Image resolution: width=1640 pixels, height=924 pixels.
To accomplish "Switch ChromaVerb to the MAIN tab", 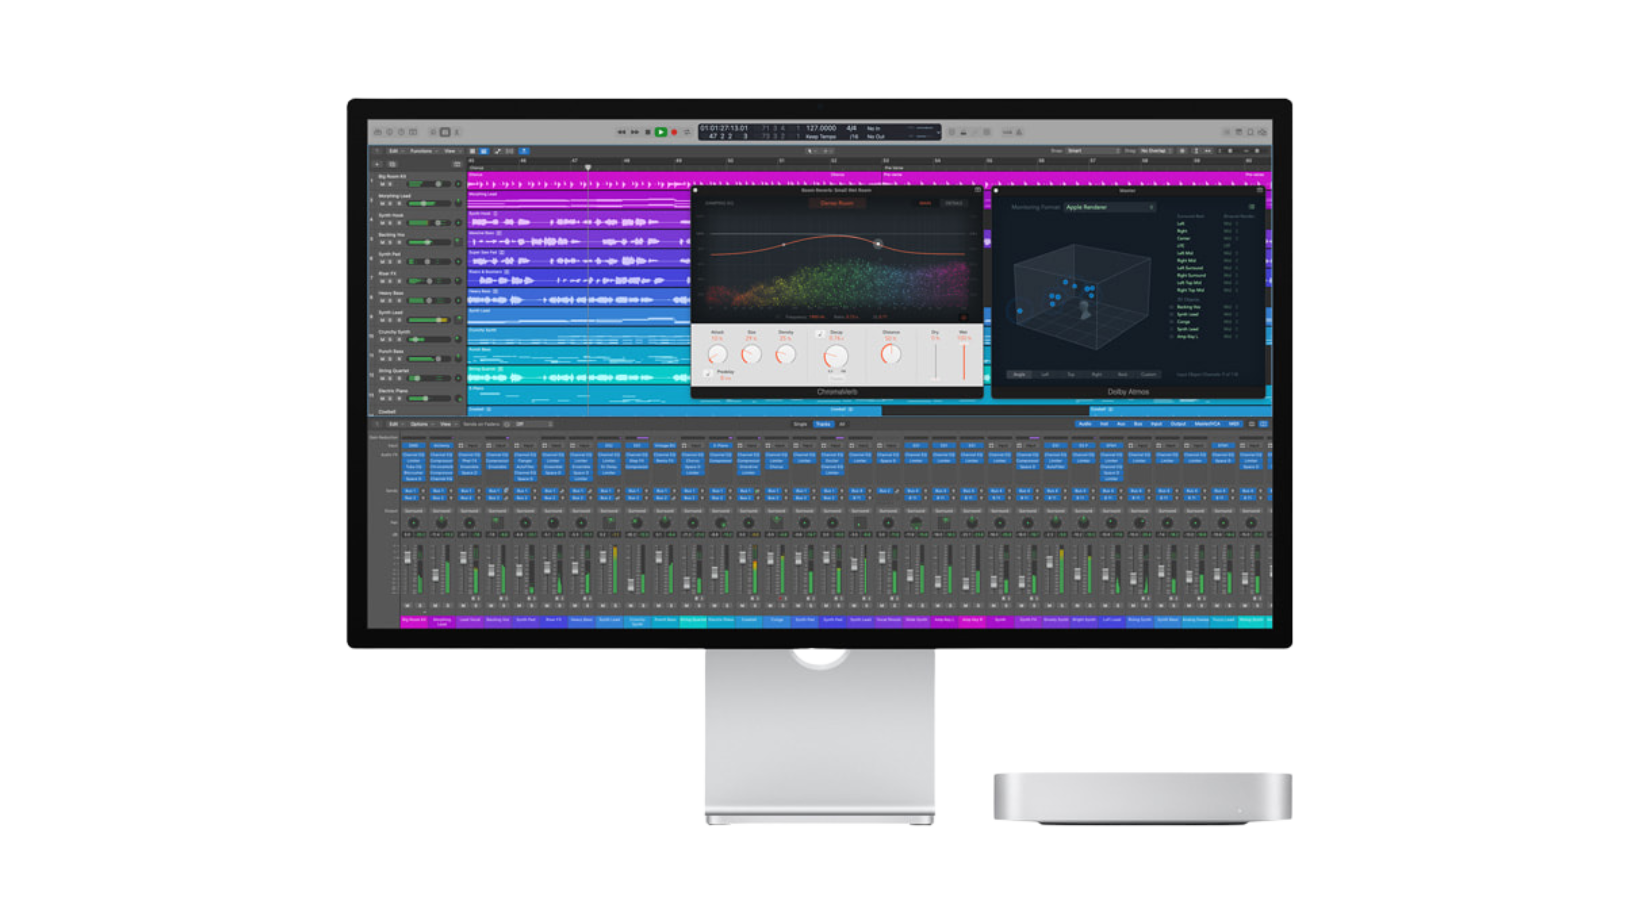I will 925,203.
